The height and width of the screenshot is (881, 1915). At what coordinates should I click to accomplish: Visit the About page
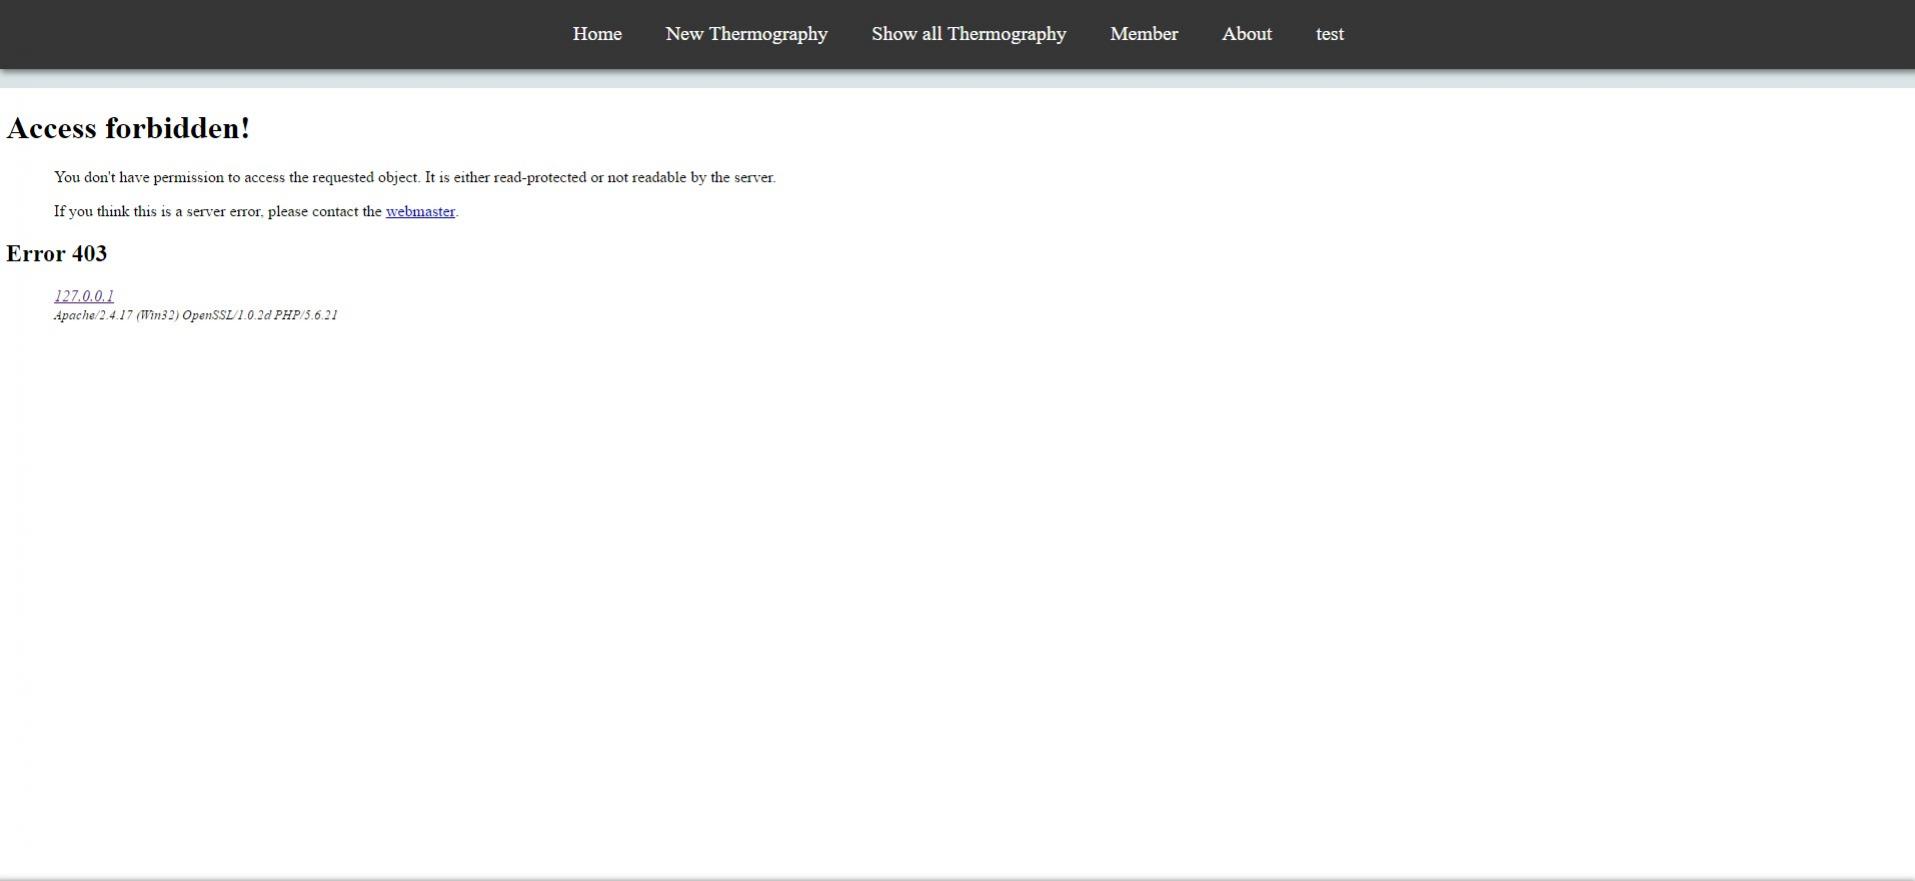pyautogui.click(x=1247, y=34)
